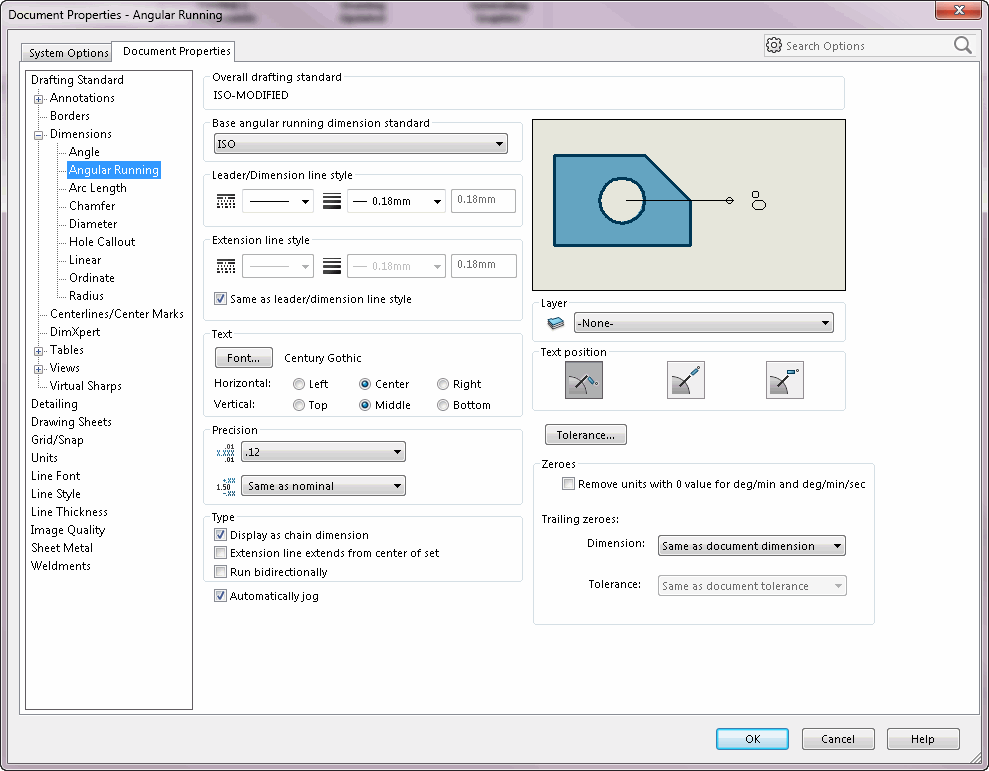Screen dimensions: 989x771
Task: Click leader line custom thickness field
Action: (x=483, y=201)
